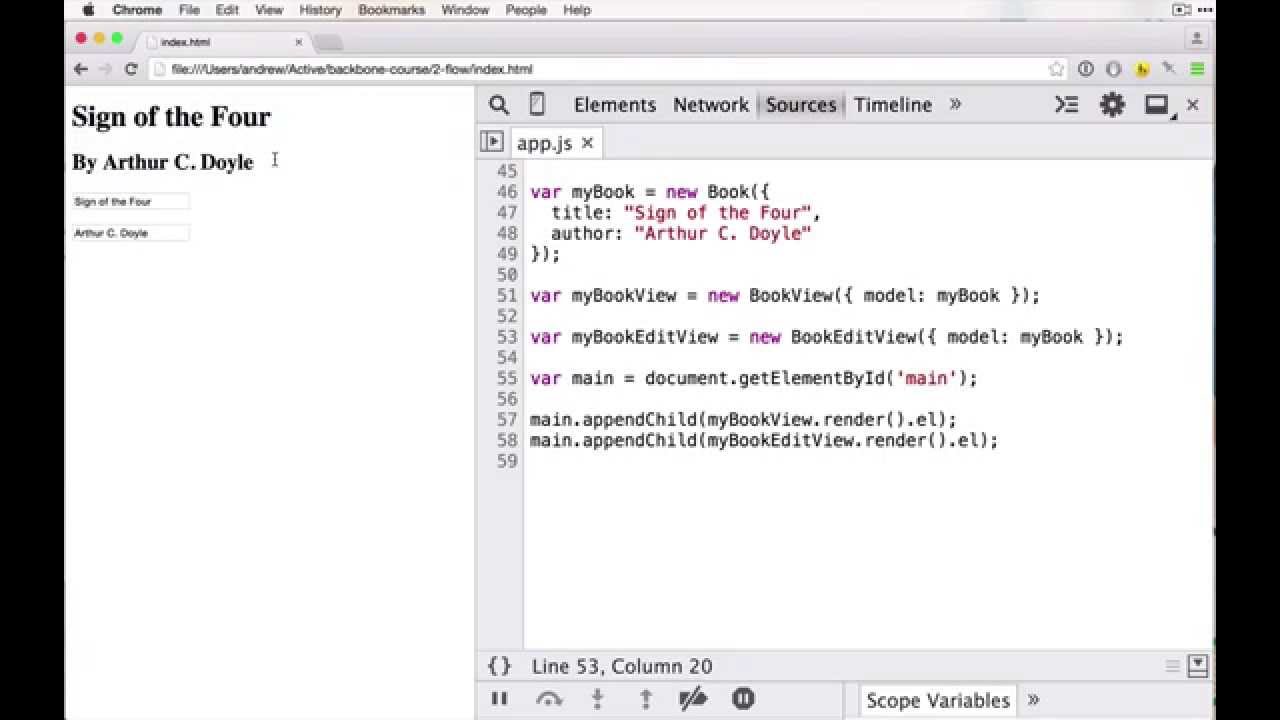The width and height of the screenshot is (1280, 720).
Task: Open the Edit menu
Action: [227, 10]
